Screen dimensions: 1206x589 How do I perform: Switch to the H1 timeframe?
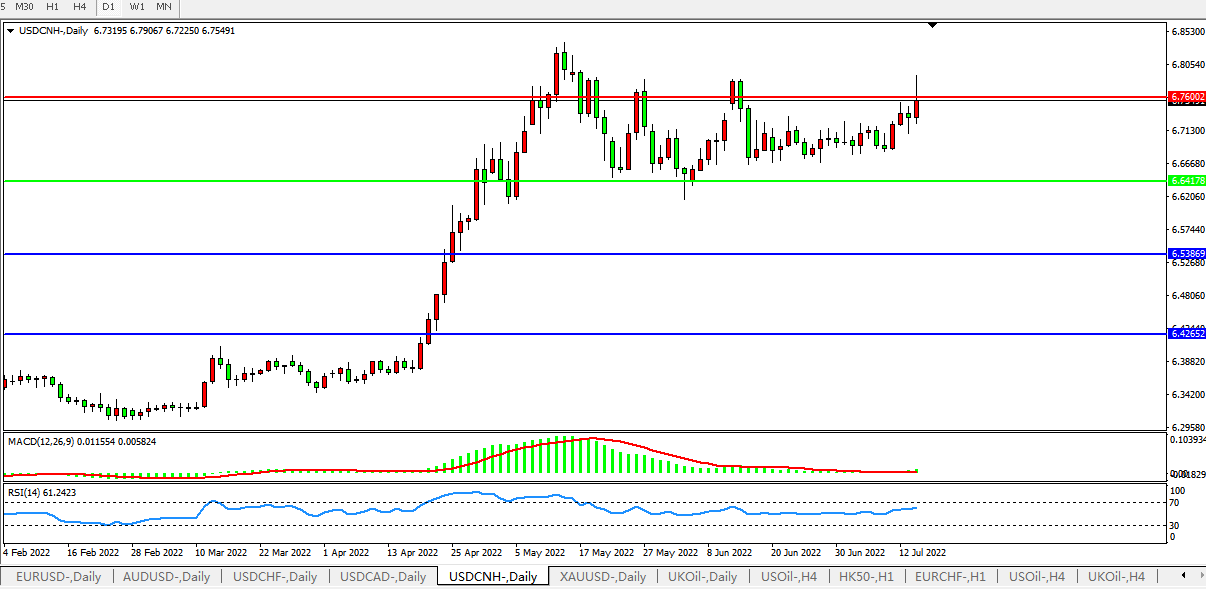pos(53,7)
